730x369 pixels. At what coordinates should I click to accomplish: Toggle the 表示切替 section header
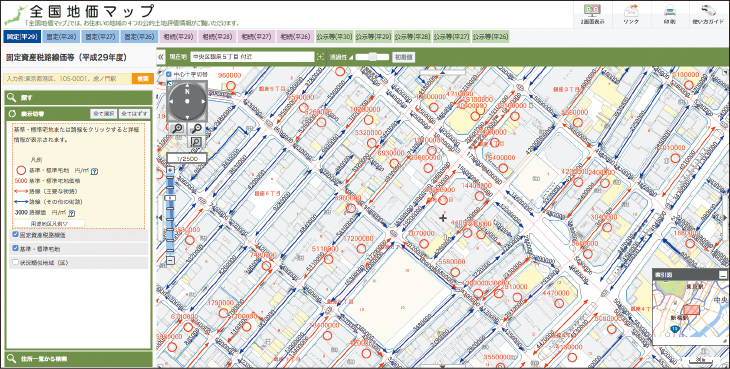click(78, 114)
